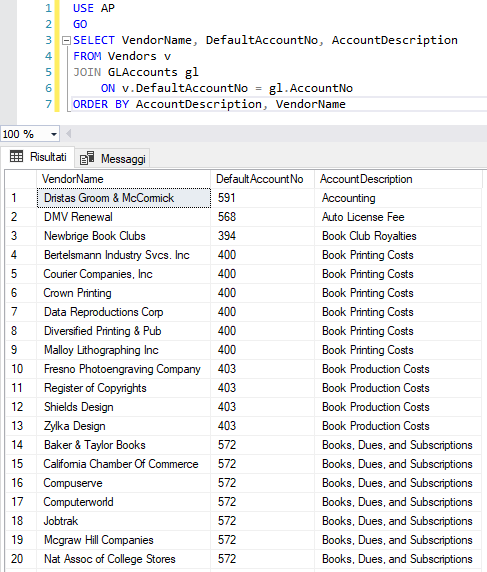Switch to the Messaggi tab
487x572 pixels.
pyautogui.click(x=113, y=159)
